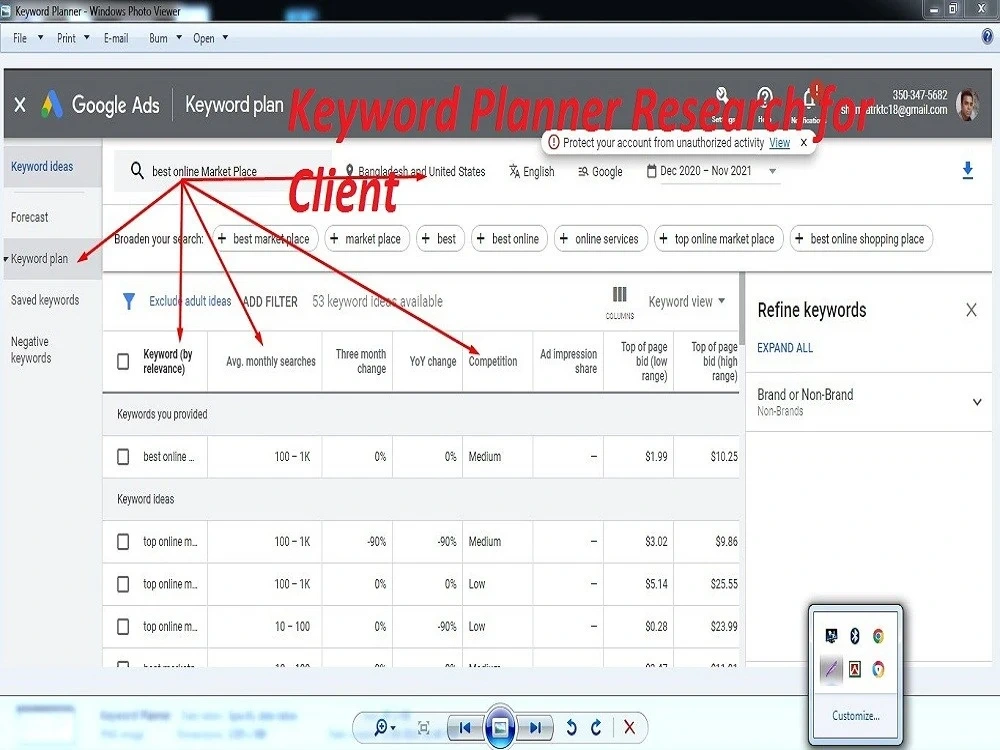Screen dimensions: 1000x750
Task: Add 'market place' to broaden search
Action: pyautogui.click(x=367, y=239)
